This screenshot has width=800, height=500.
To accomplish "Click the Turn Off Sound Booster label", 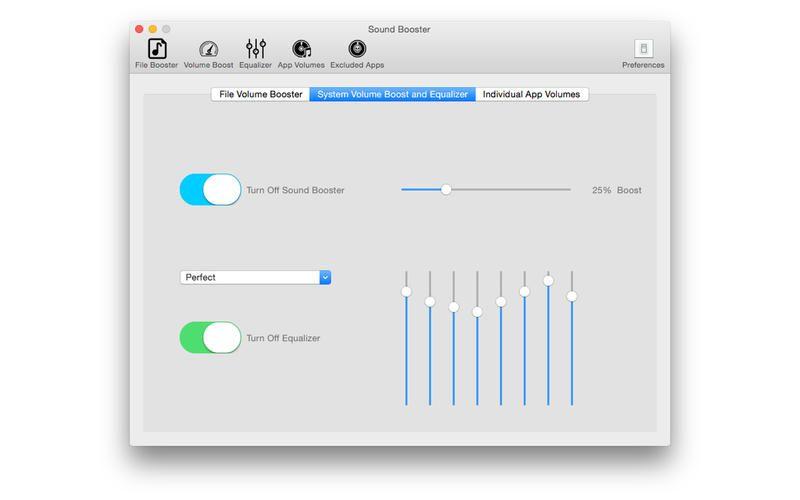I will click(x=295, y=190).
